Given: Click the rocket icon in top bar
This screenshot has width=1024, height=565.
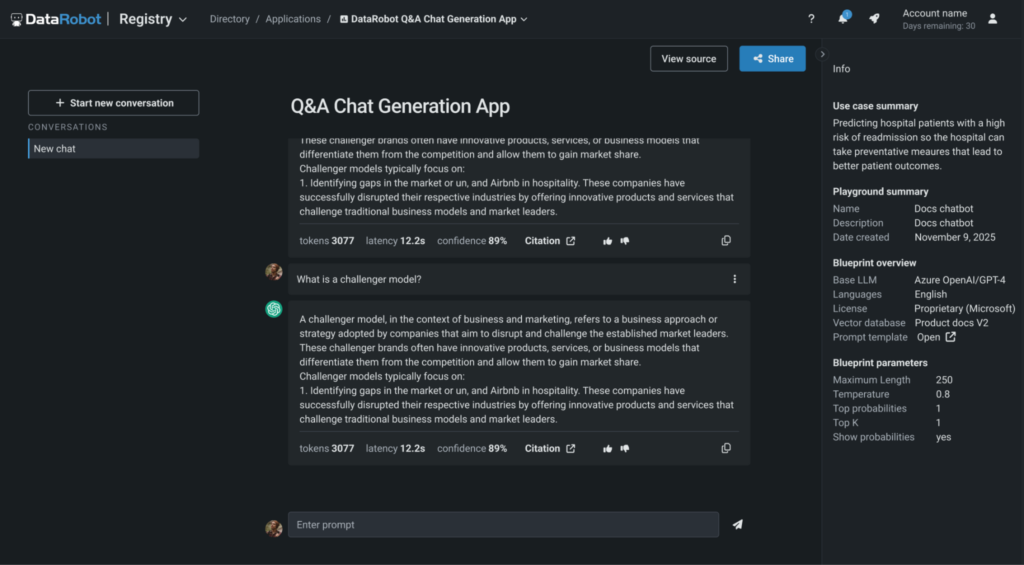Looking at the screenshot, I should click(x=874, y=19).
